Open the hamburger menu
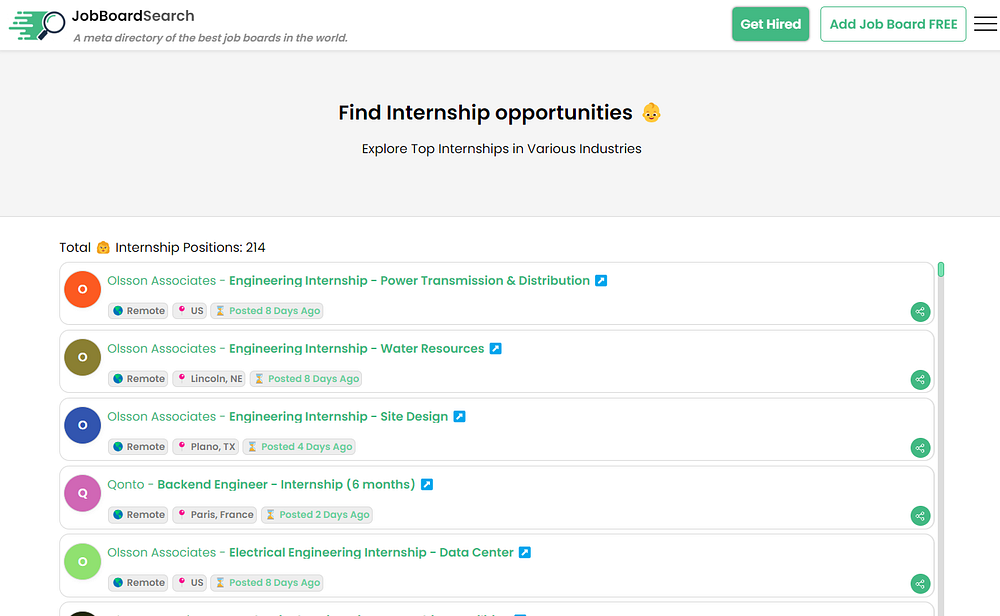 pyautogui.click(x=985, y=24)
